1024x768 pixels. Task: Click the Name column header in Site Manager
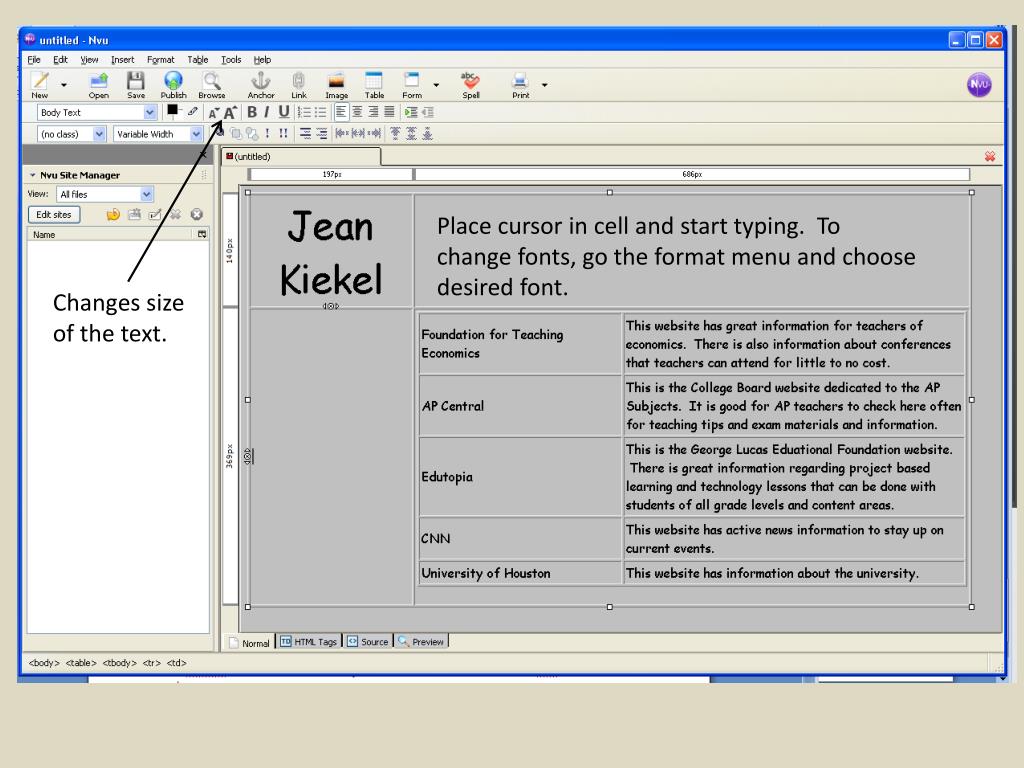tap(111, 234)
